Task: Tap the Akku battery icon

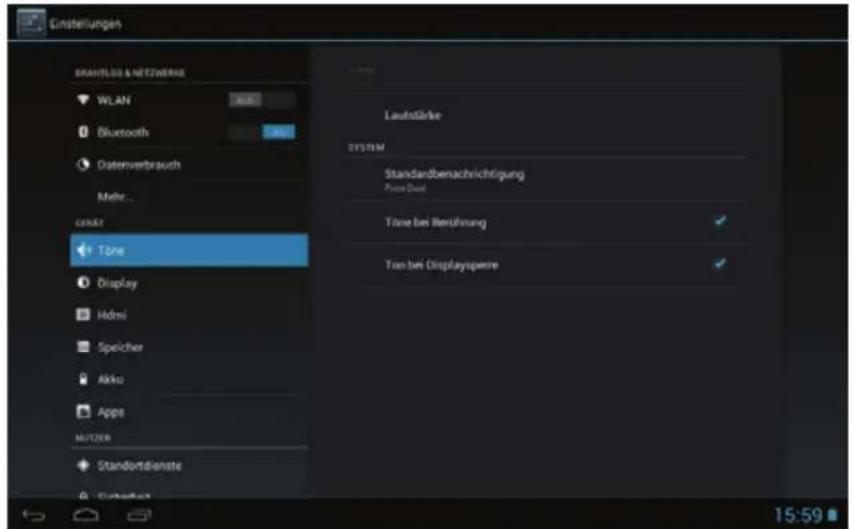Action: pos(83,379)
